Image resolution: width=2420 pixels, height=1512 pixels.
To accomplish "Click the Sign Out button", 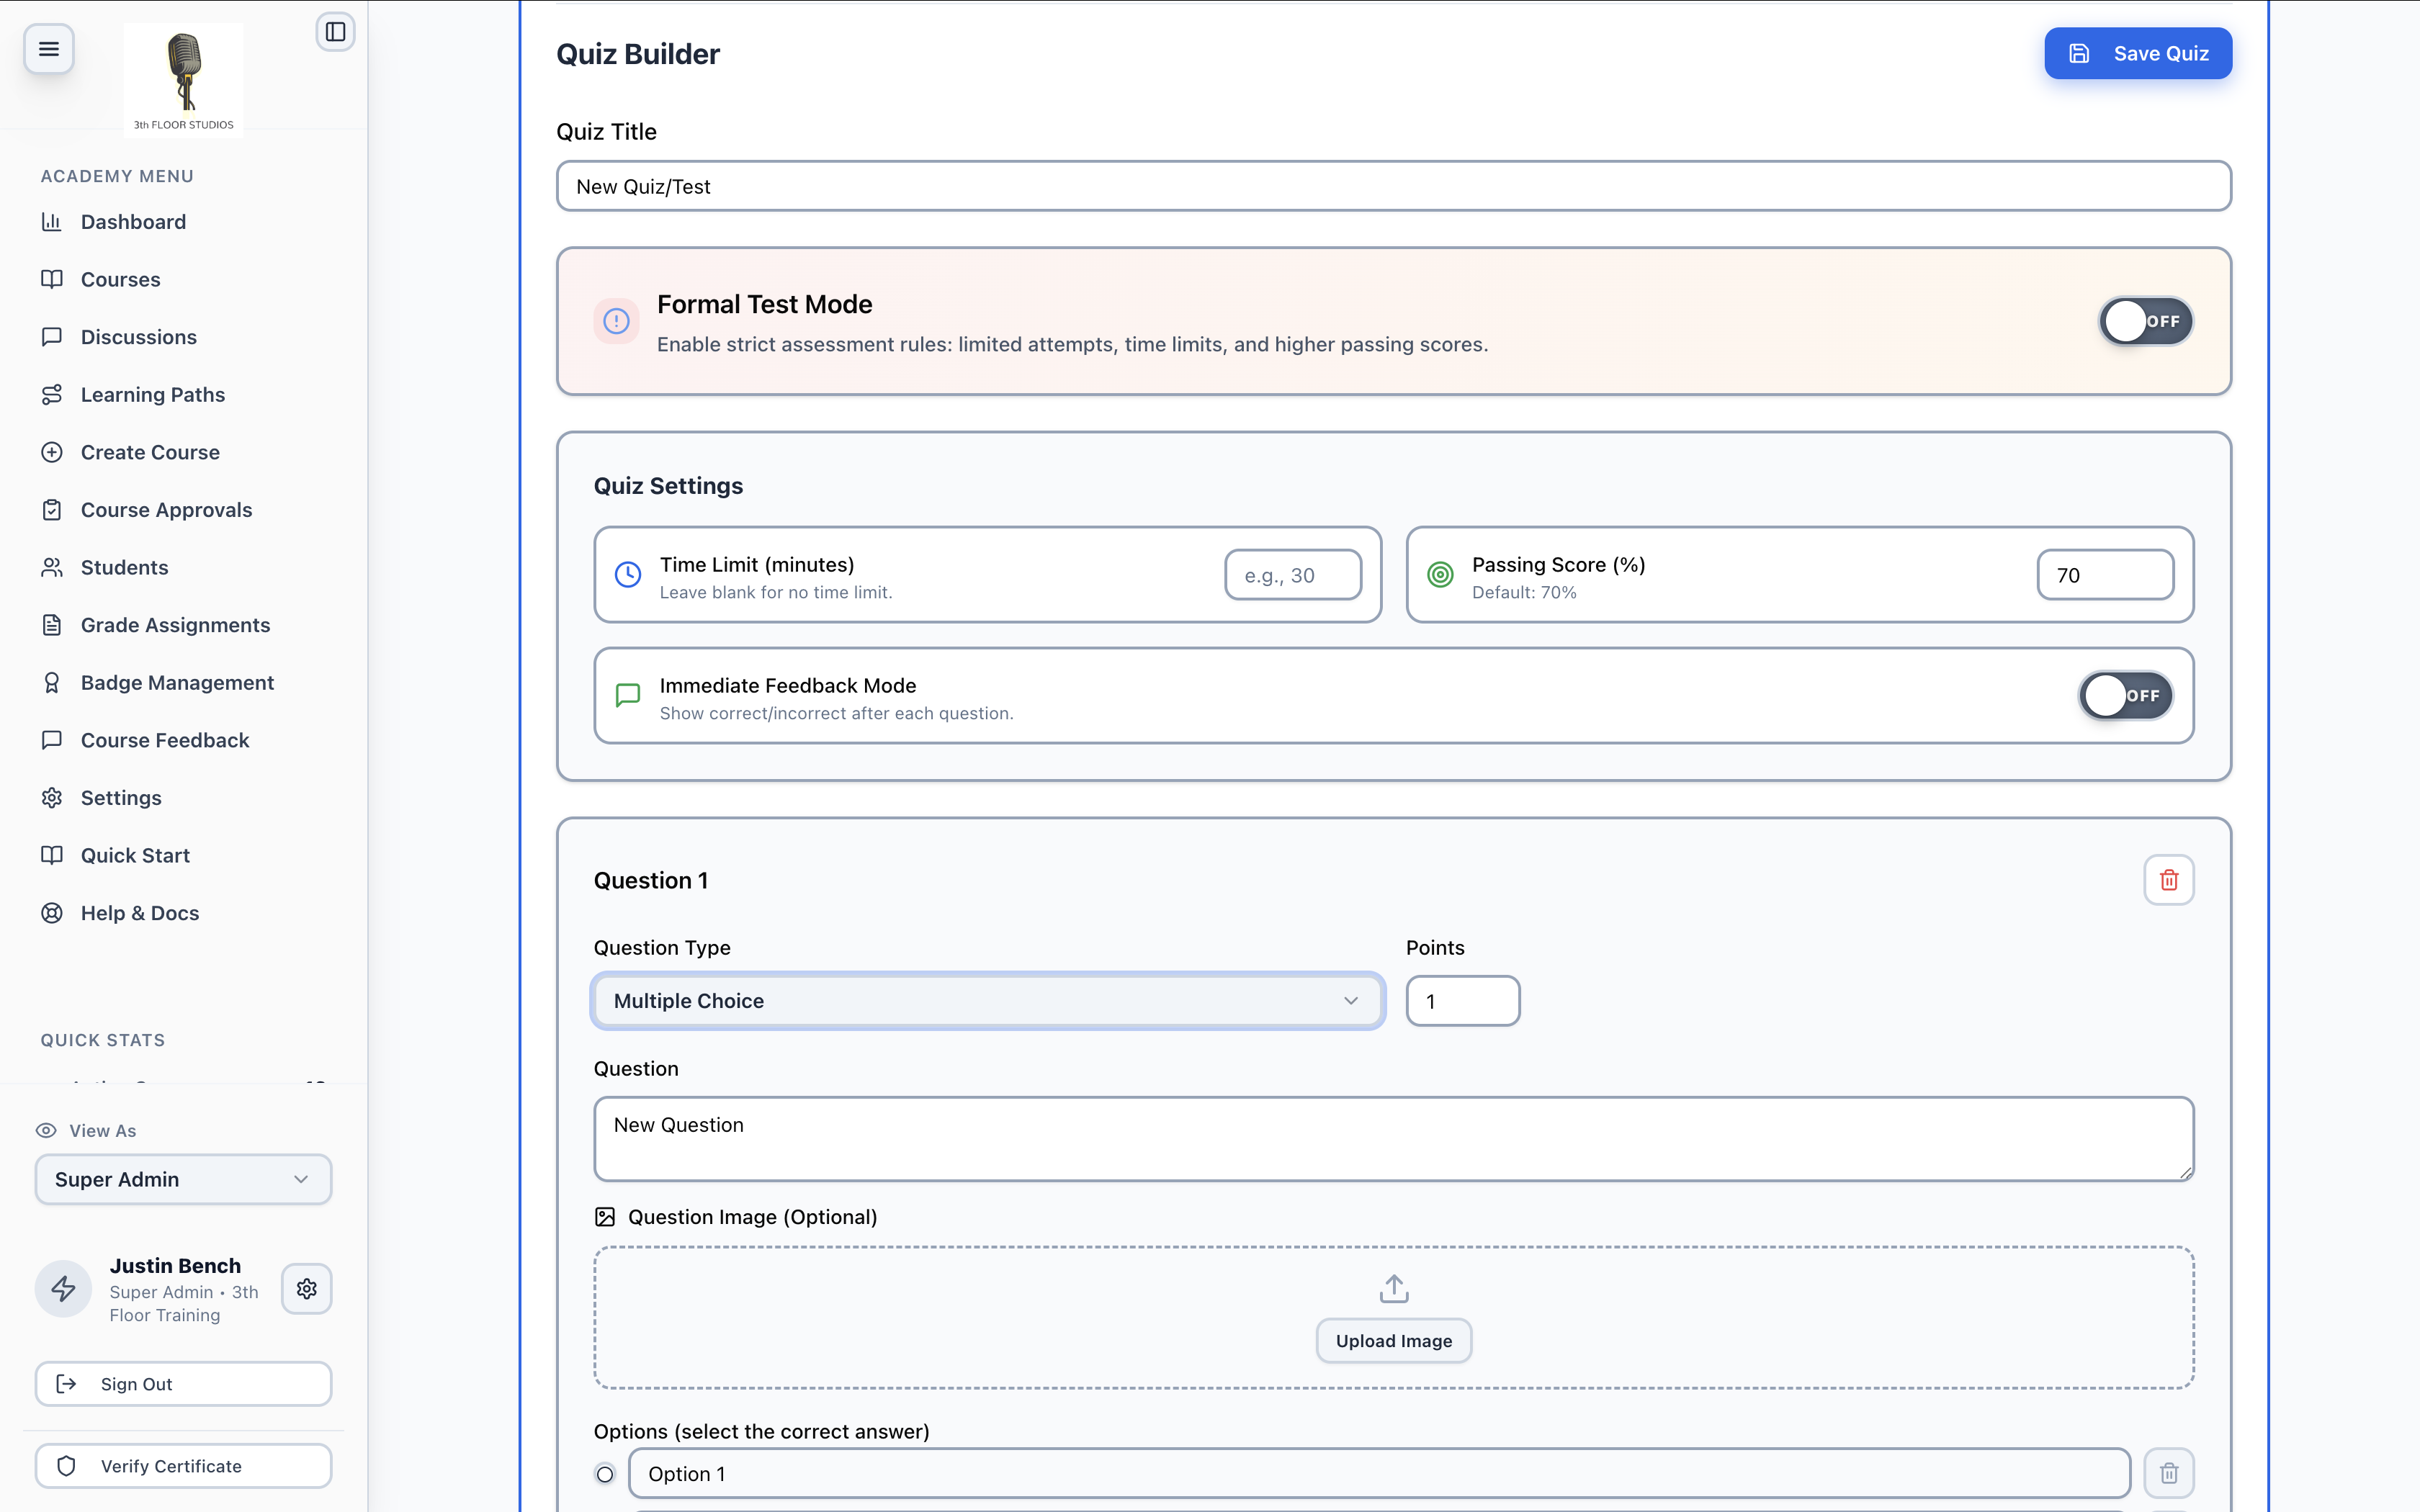I will pos(184,1384).
